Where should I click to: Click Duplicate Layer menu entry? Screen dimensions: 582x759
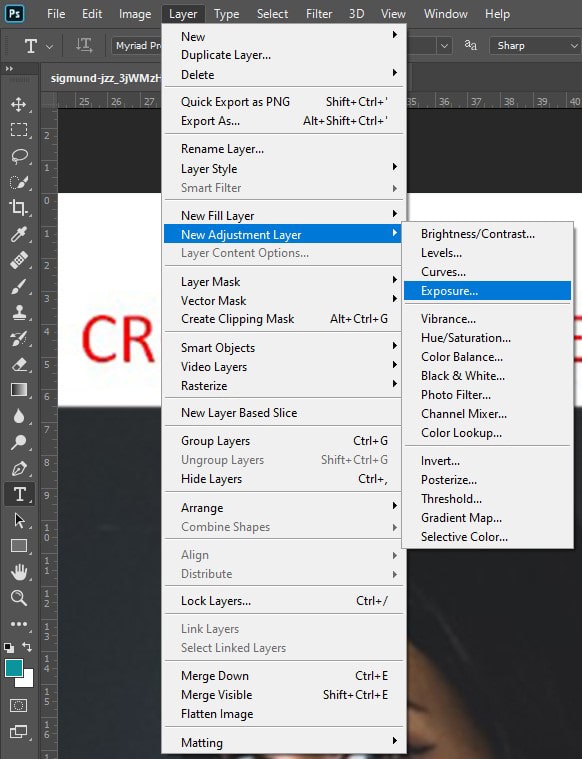tap(284, 55)
